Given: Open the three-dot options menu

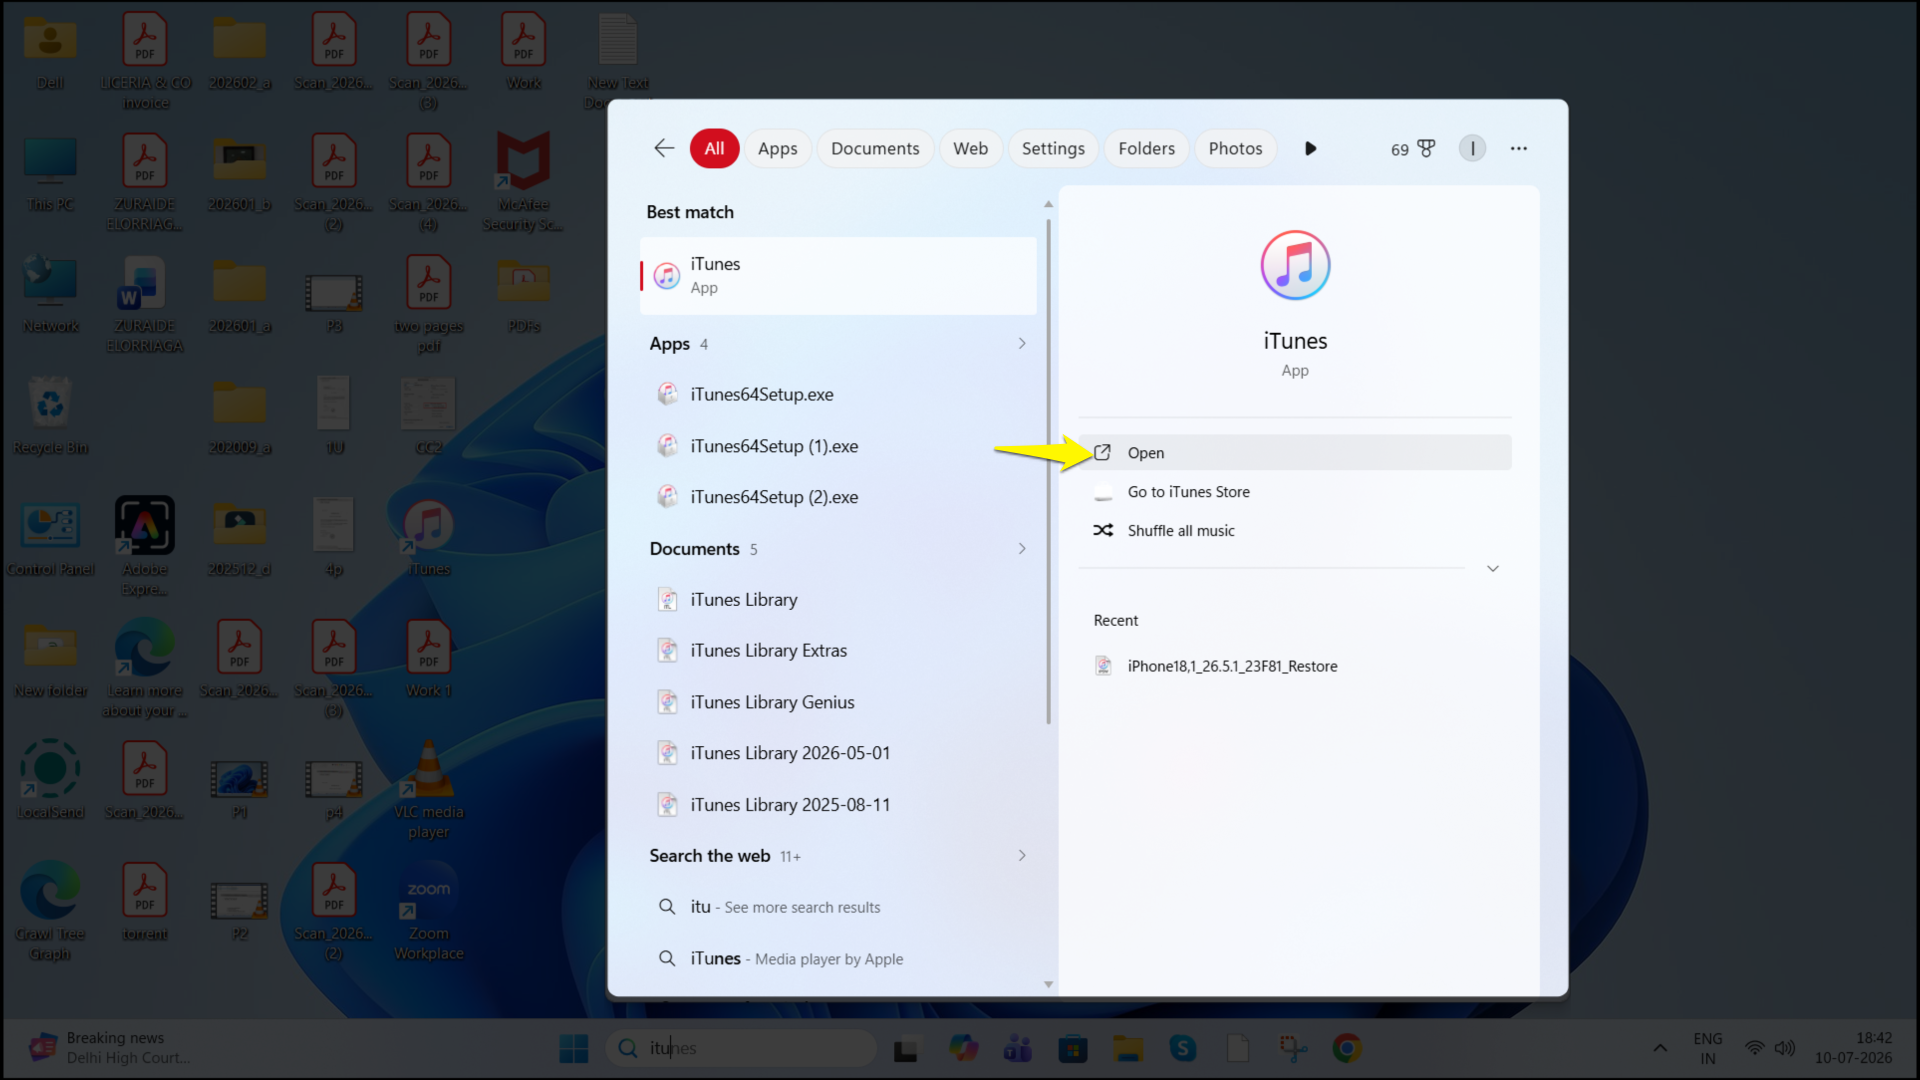Looking at the screenshot, I should 1518,148.
